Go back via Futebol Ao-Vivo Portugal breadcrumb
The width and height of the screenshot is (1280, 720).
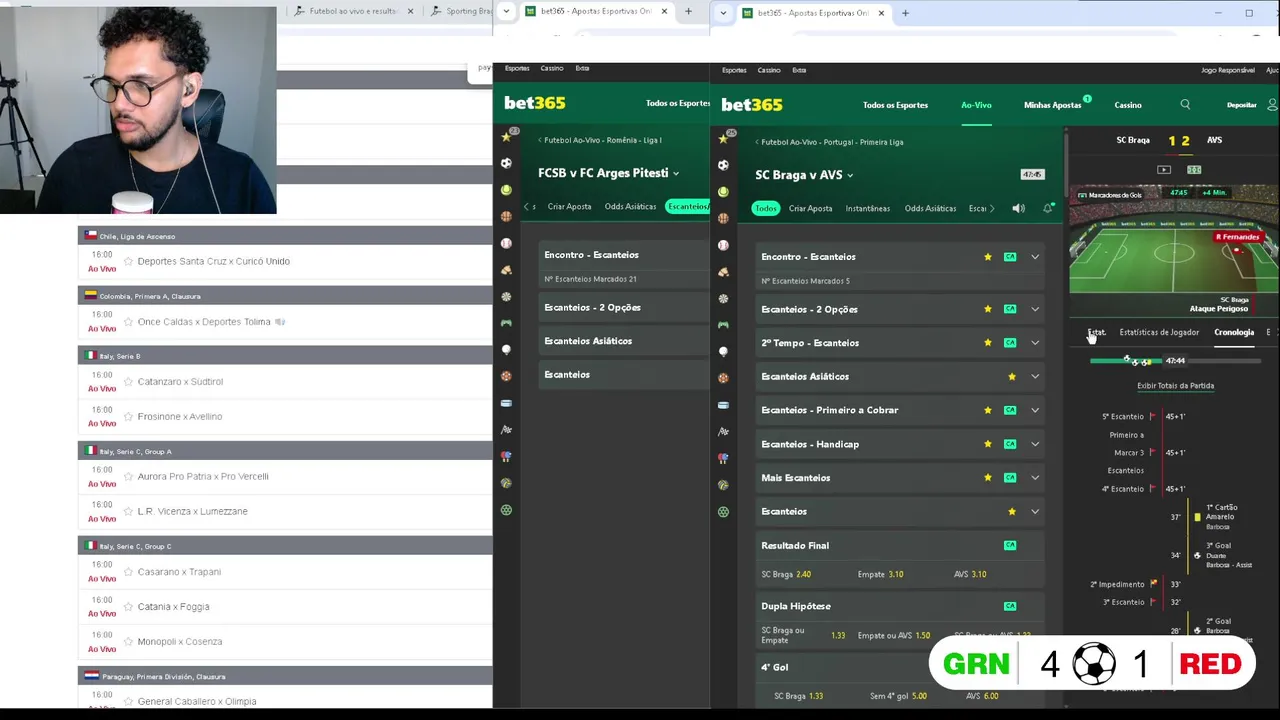pos(829,142)
